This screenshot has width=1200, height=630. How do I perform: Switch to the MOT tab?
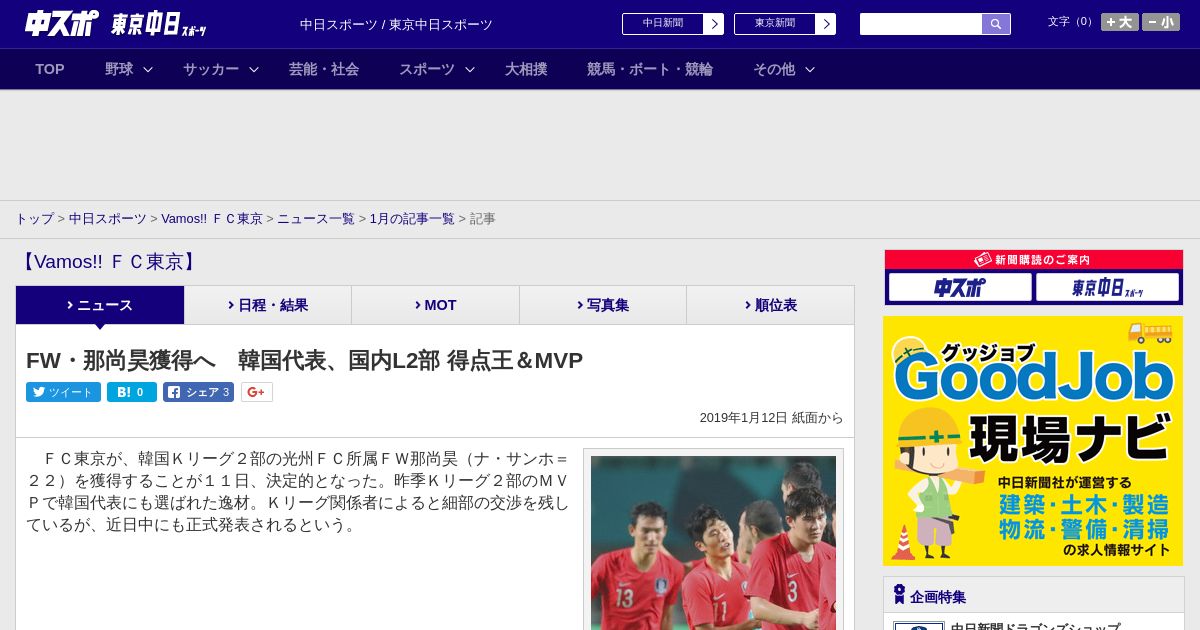tap(436, 305)
